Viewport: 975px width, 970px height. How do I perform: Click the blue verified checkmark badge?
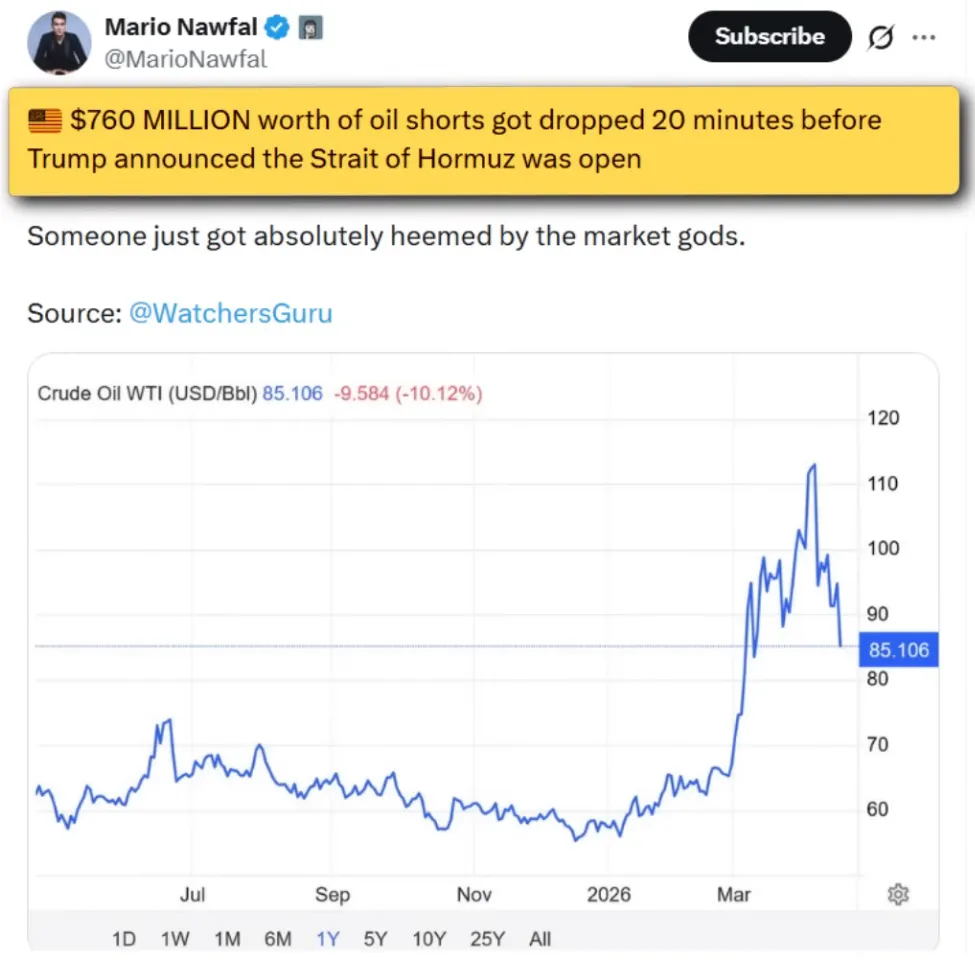coord(280,28)
